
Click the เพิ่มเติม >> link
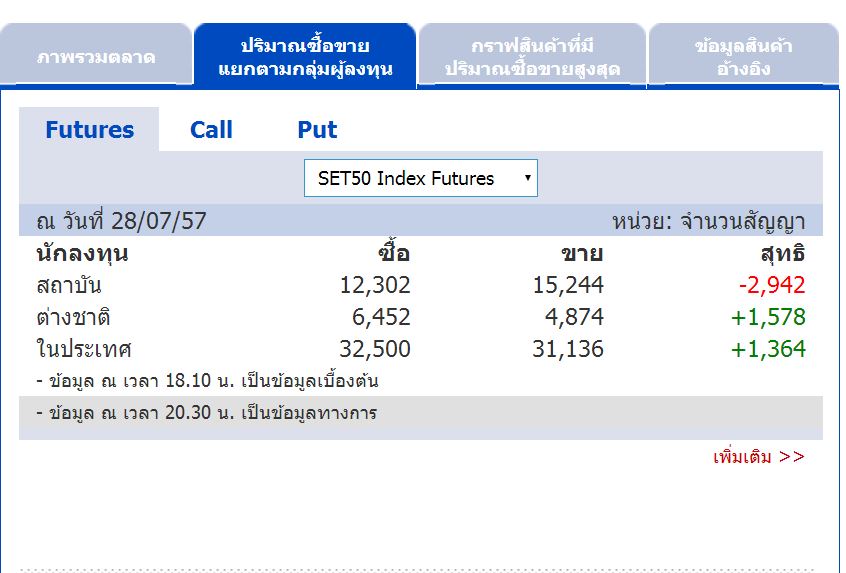coord(758,457)
